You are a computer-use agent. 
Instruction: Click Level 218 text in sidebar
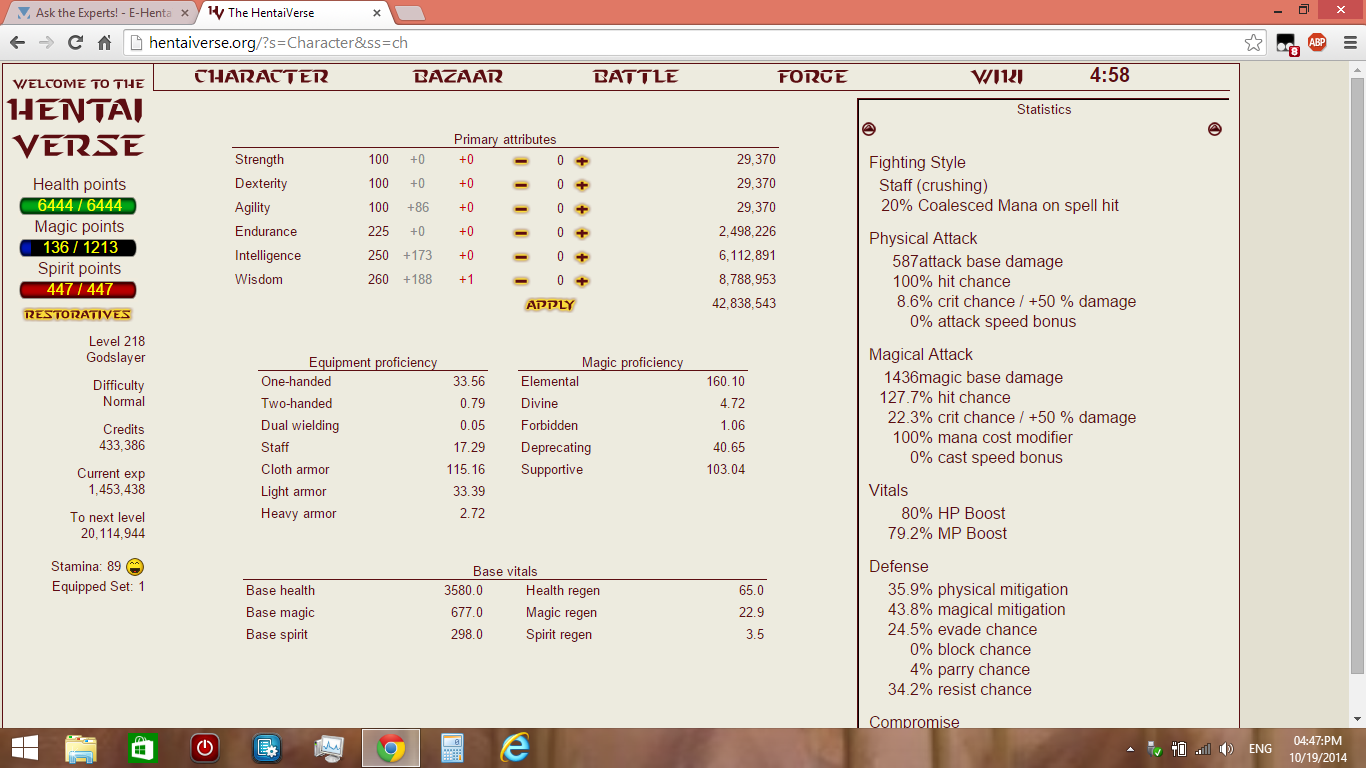pyautogui.click(x=117, y=342)
